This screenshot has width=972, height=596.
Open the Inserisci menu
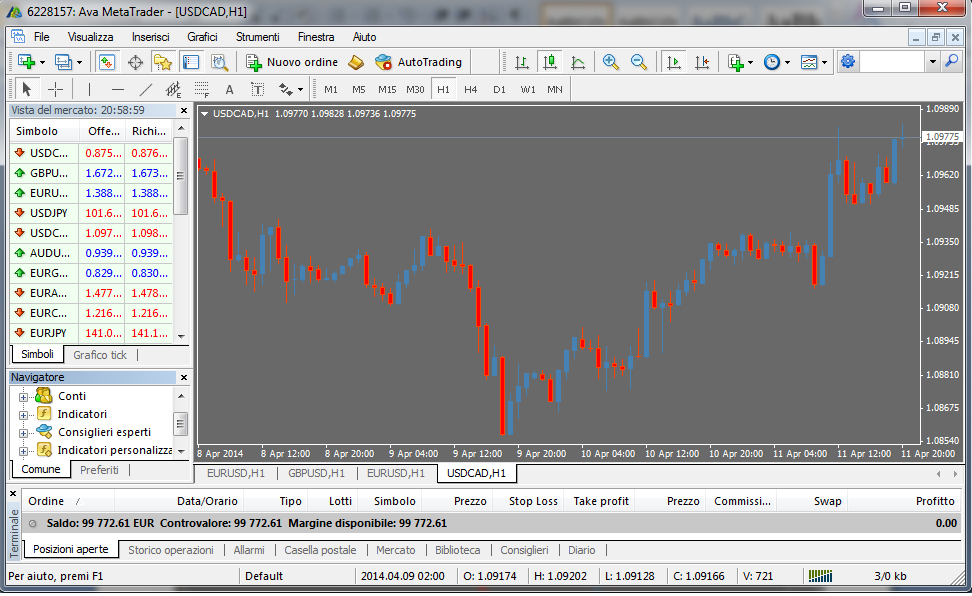point(151,37)
